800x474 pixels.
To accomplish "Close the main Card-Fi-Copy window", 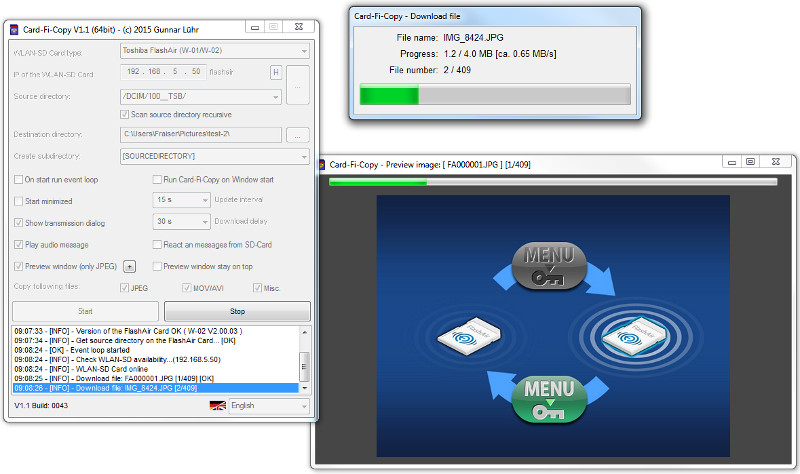I will pyautogui.click(x=298, y=27).
